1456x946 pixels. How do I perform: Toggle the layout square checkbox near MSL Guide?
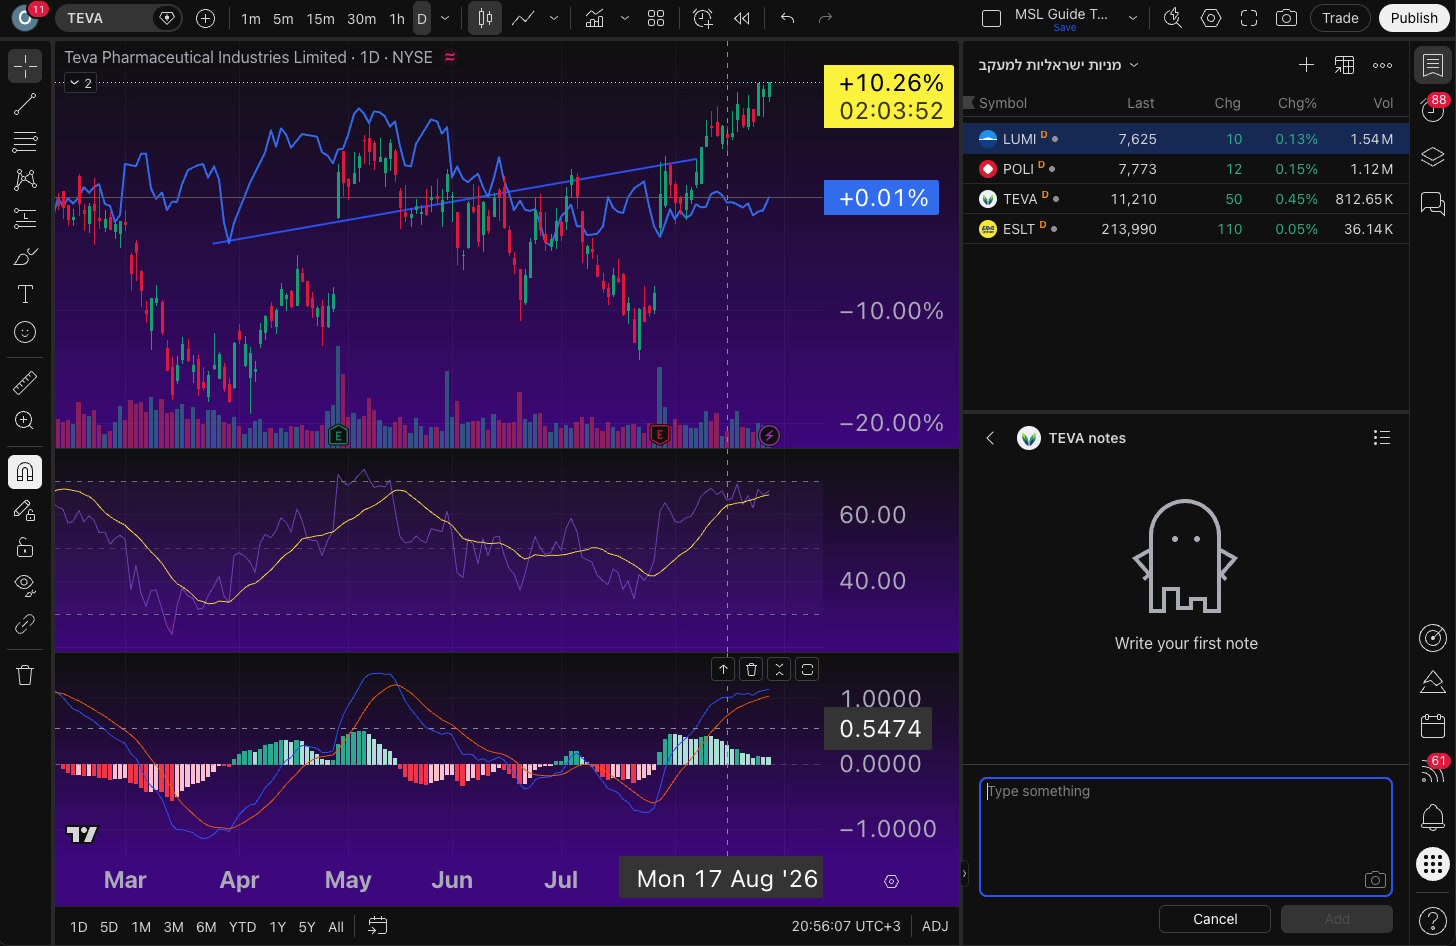click(x=991, y=18)
